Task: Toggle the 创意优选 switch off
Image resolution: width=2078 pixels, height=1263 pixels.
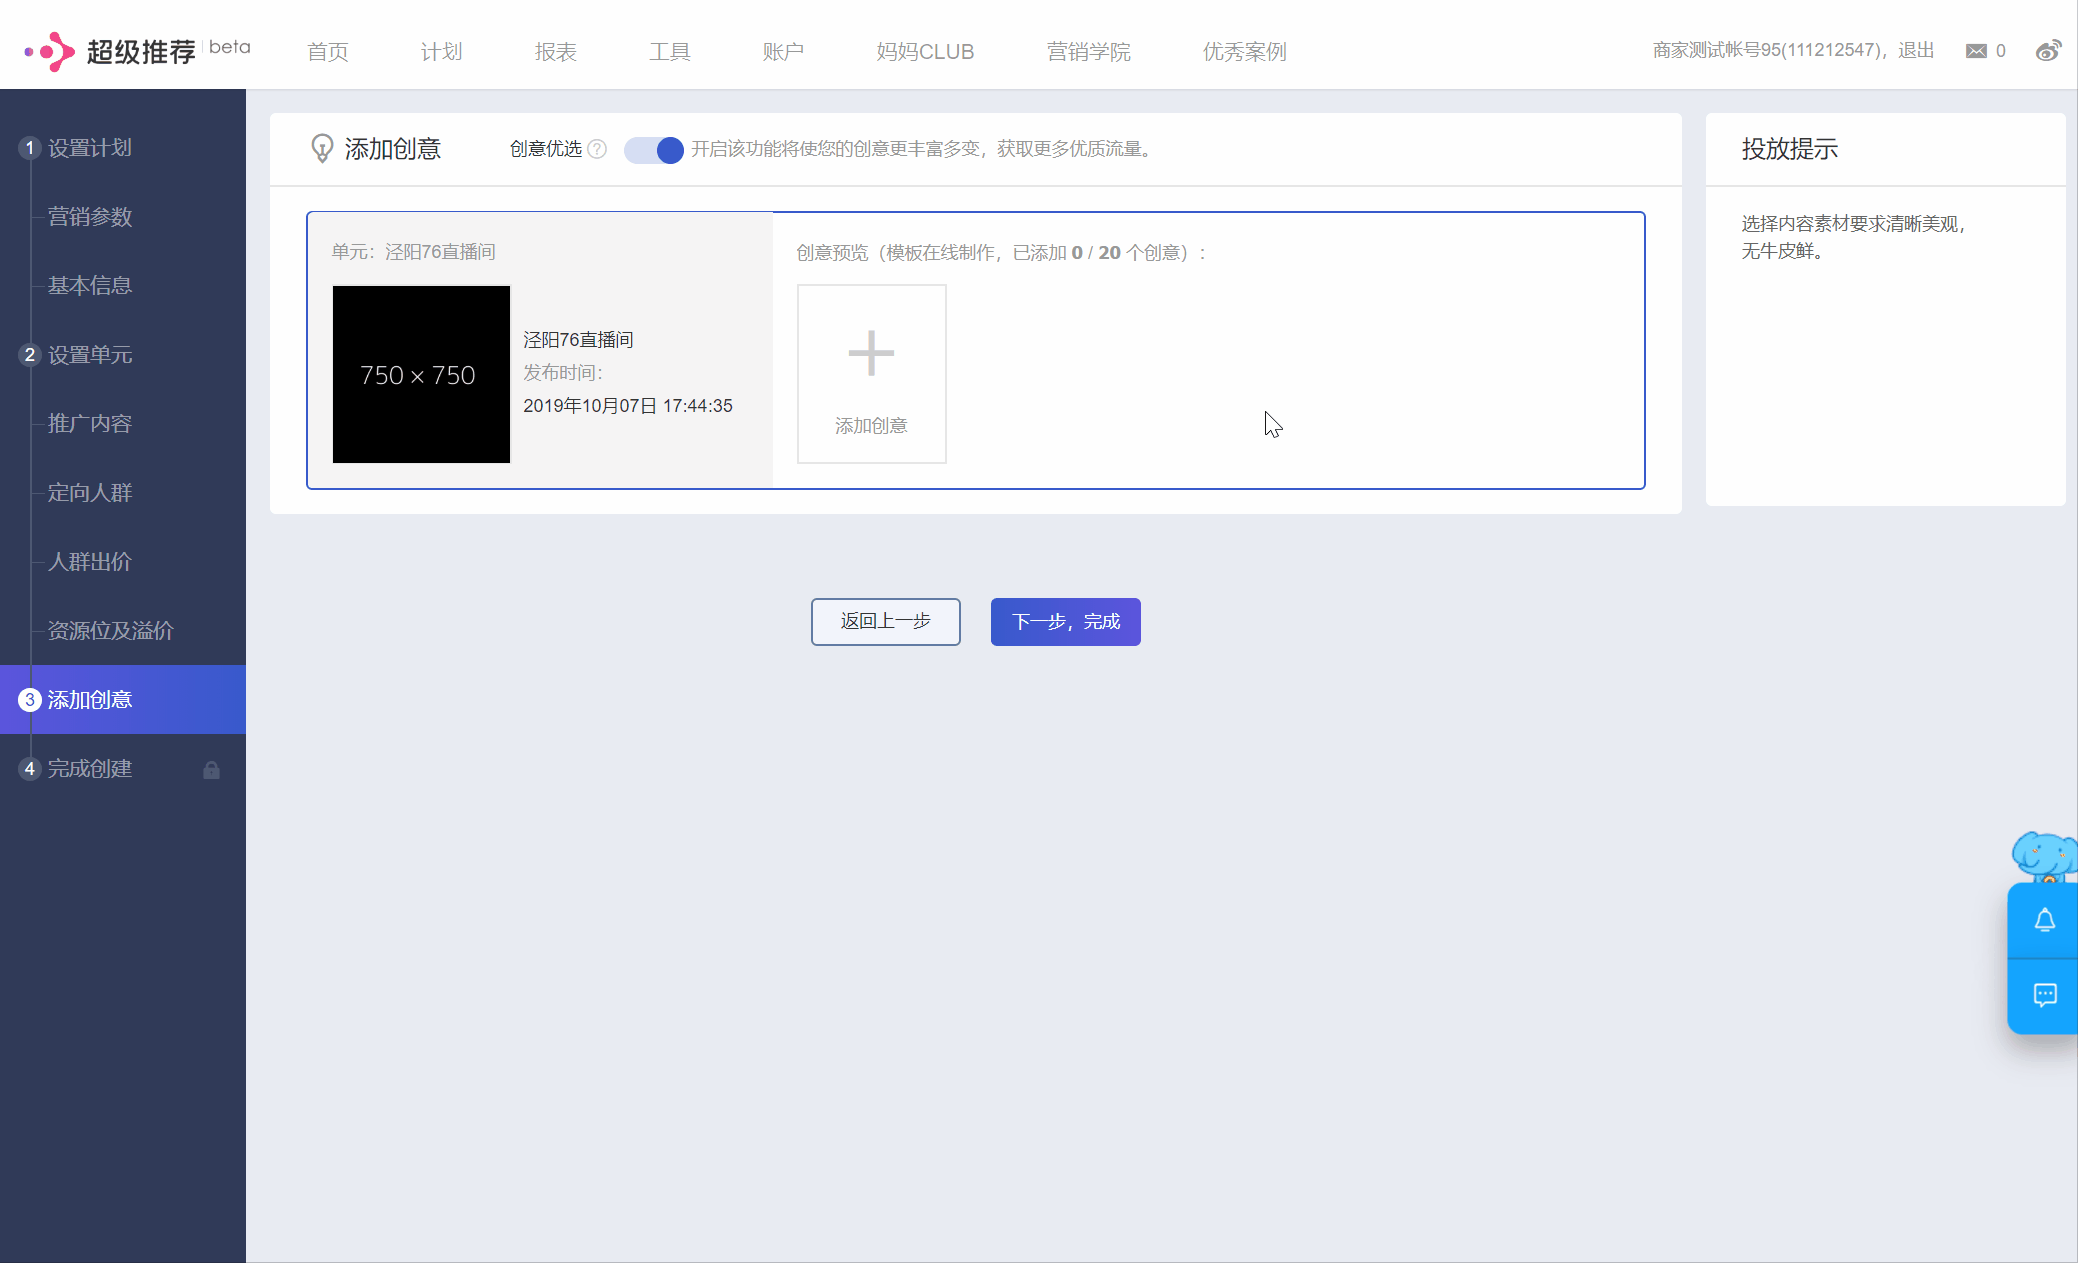Action: pyautogui.click(x=654, y=150)
